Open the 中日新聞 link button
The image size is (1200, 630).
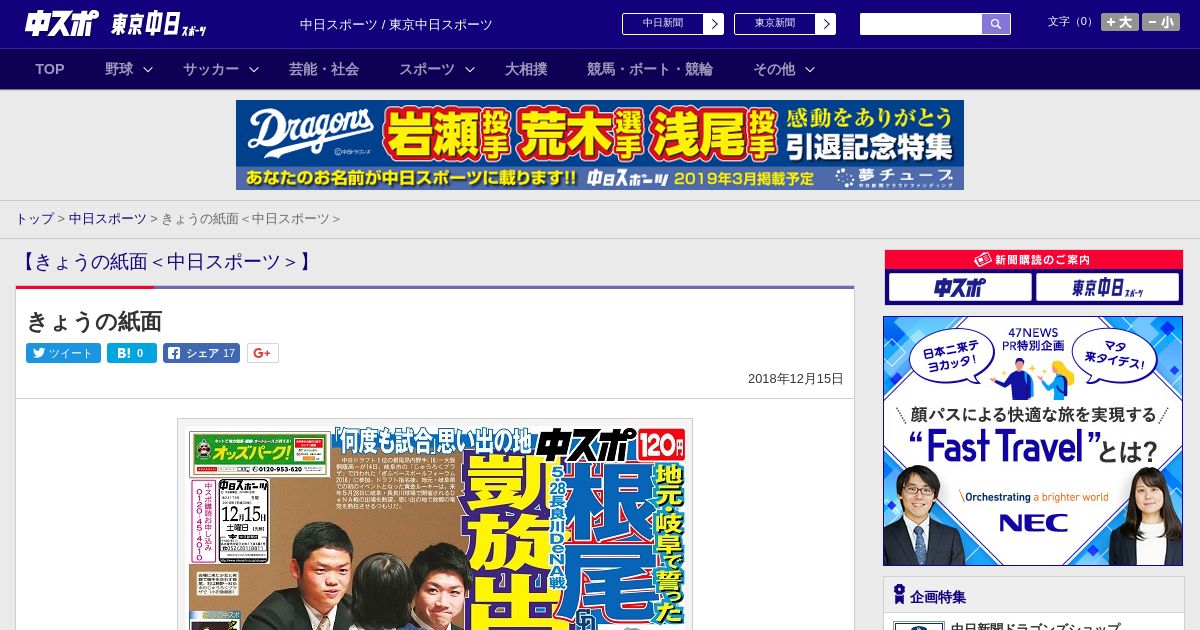click(x=663, y=24)
